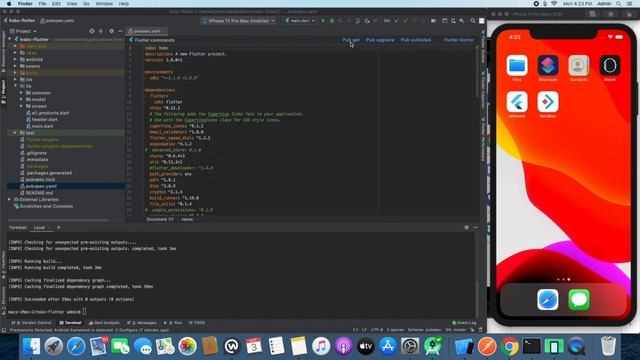Expand the ios folder

click(x=16, y=79)
